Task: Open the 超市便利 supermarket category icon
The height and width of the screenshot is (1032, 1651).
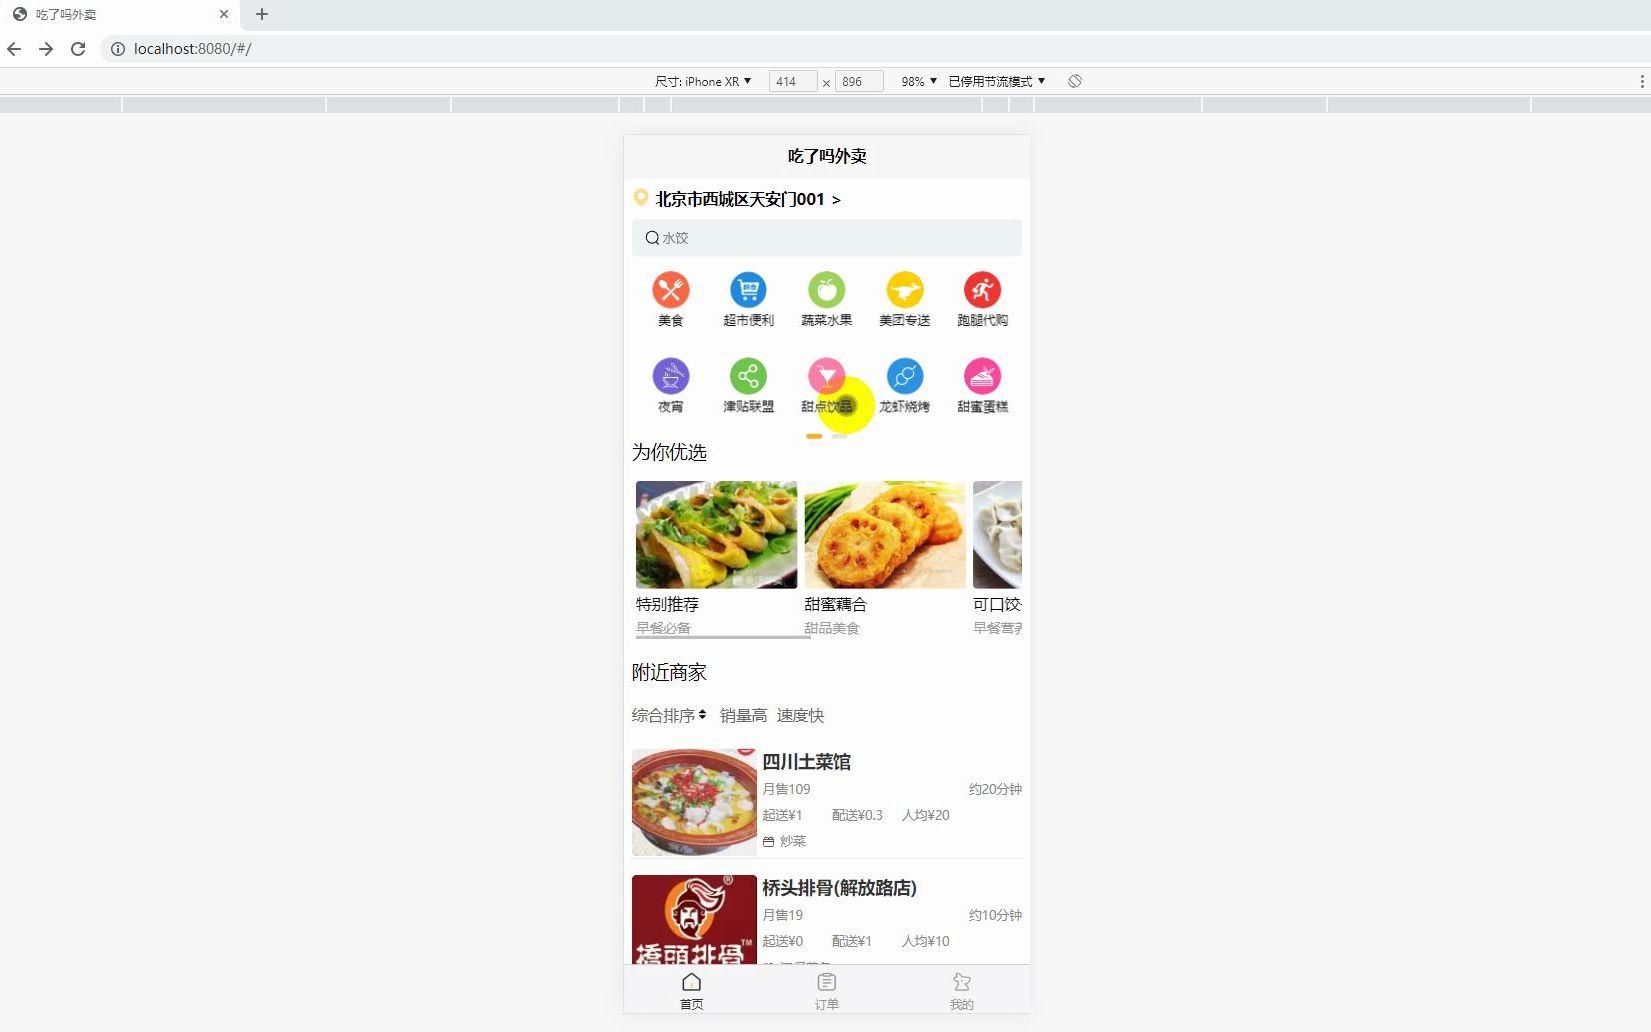Action: (748, 290)
